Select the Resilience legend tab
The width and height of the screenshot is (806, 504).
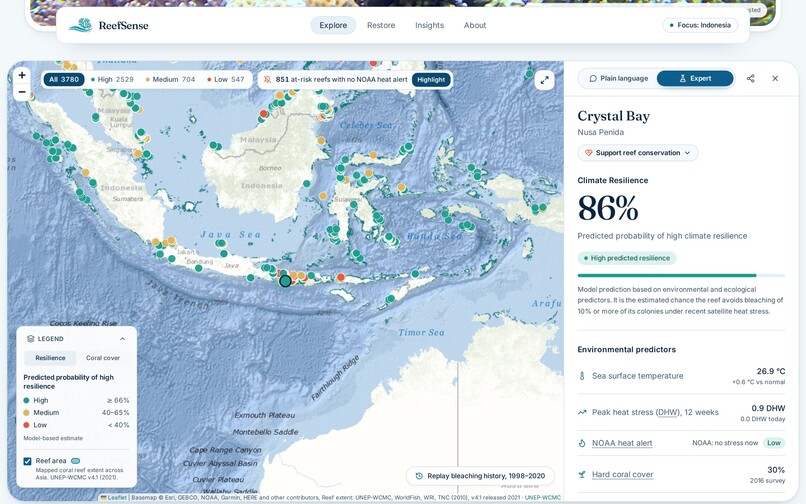50,358
